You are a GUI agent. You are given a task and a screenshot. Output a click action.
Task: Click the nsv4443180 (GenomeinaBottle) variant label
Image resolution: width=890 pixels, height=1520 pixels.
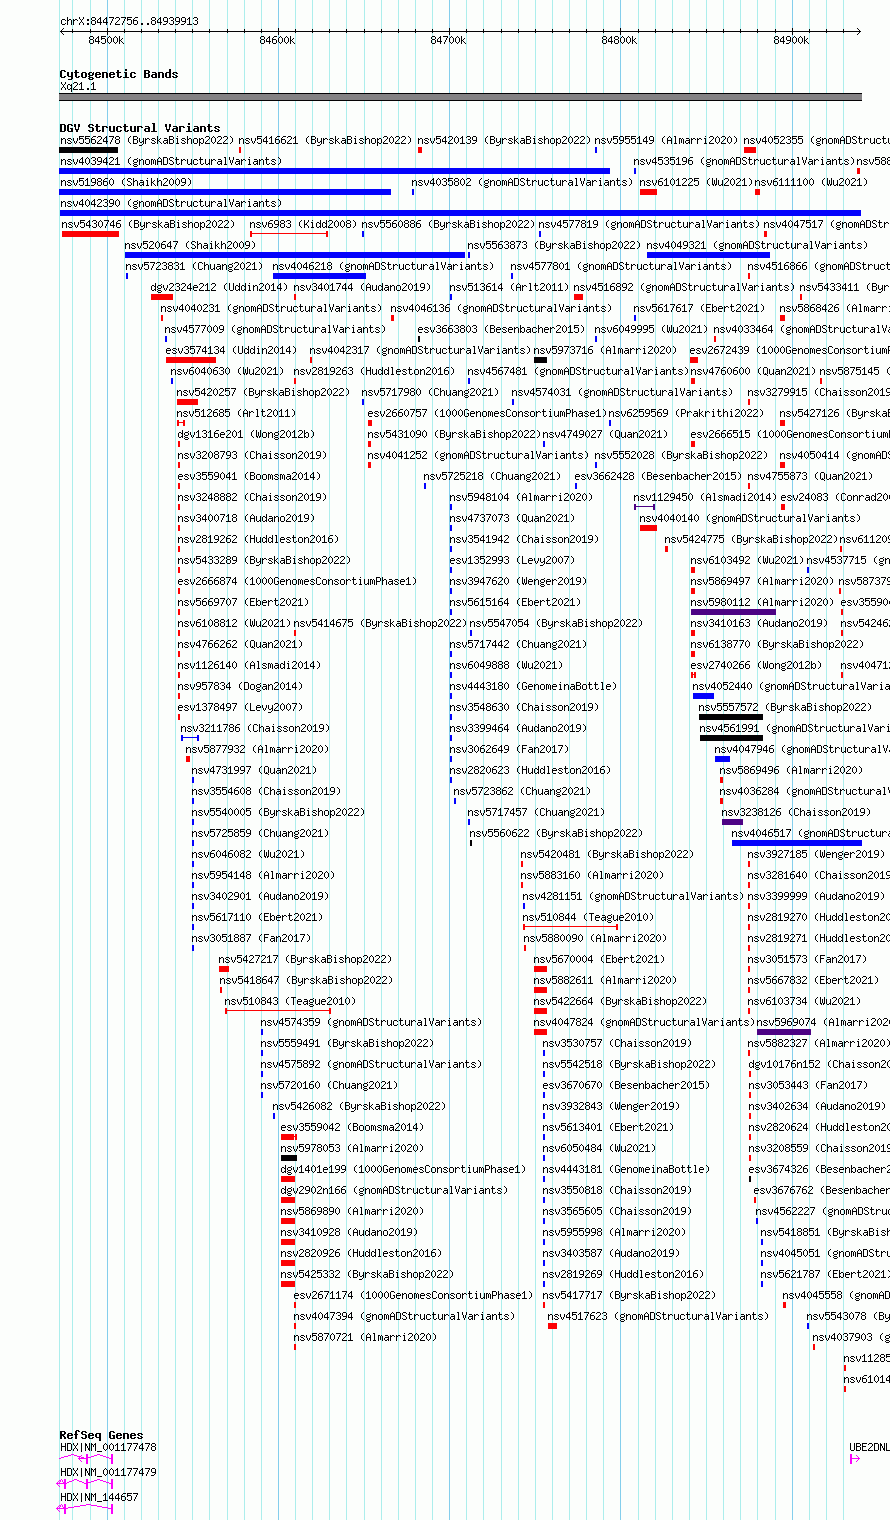(x=533, y=686)
